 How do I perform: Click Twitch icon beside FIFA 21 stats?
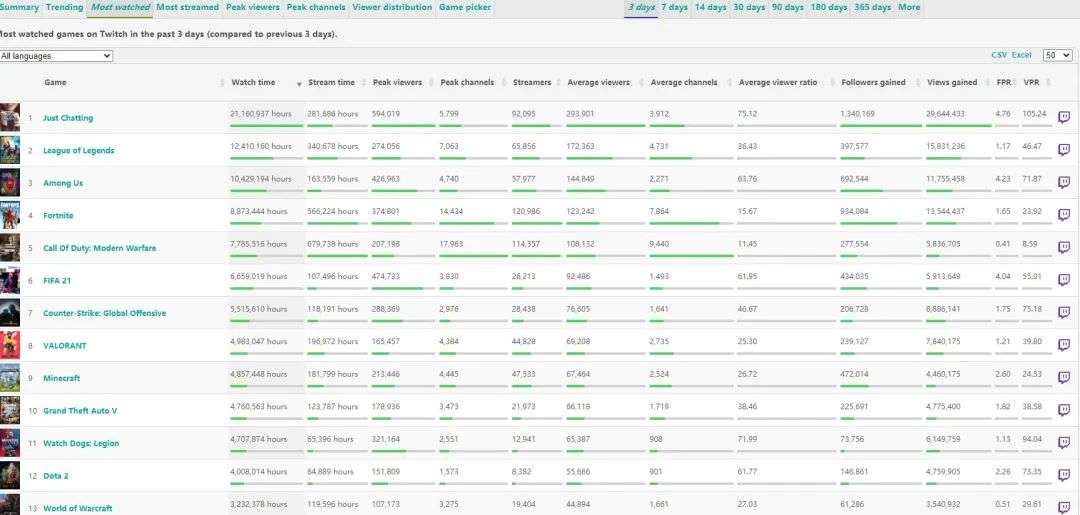(x=1064, y=280)
